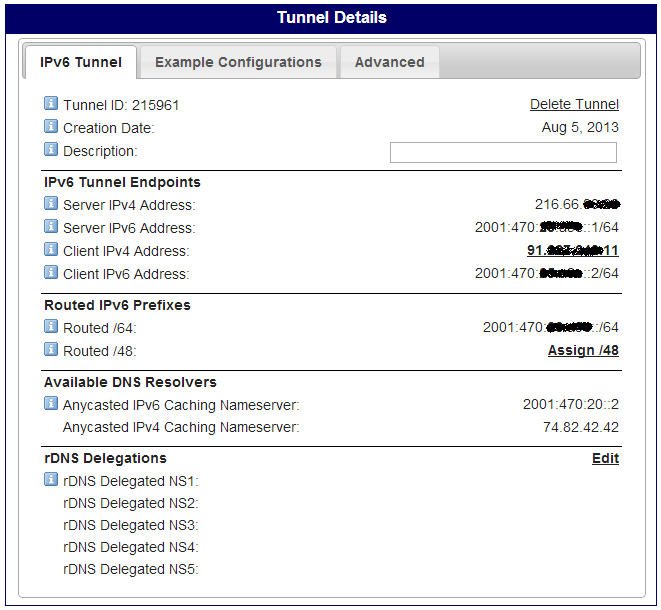
Task: Click the Delete Tunnel link
Action: [574, 104]
